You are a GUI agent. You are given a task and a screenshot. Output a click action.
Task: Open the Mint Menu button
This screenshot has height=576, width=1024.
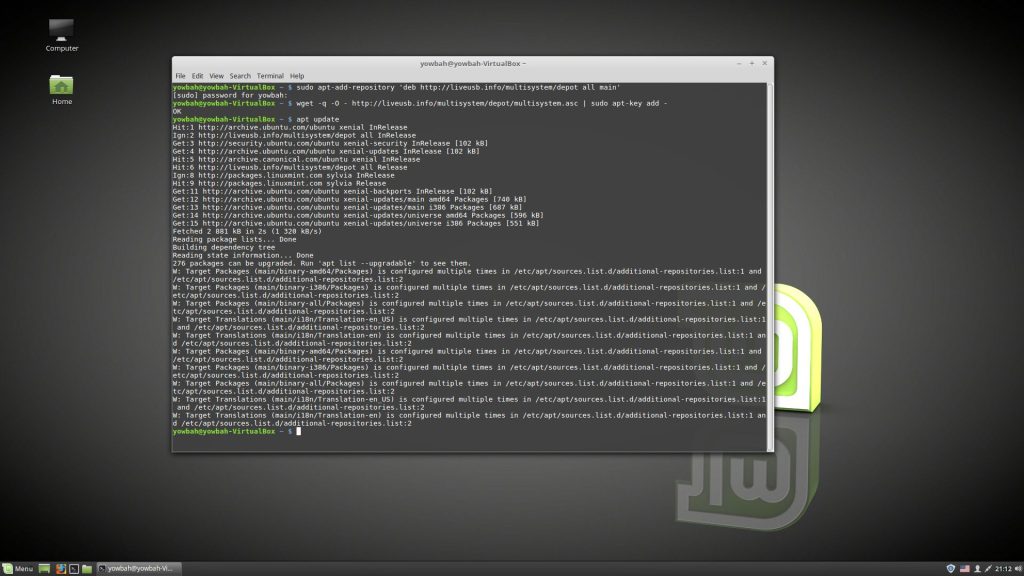click(x=18, y=568)
